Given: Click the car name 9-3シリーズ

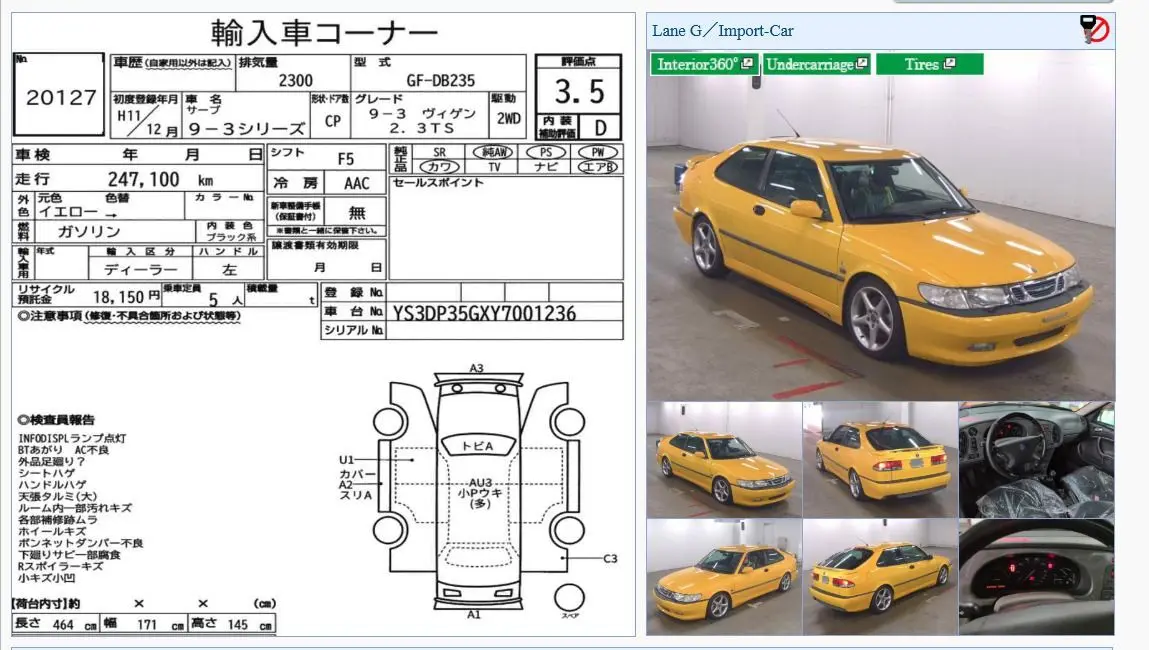Looking at the screenshot, I should [247, 129].
